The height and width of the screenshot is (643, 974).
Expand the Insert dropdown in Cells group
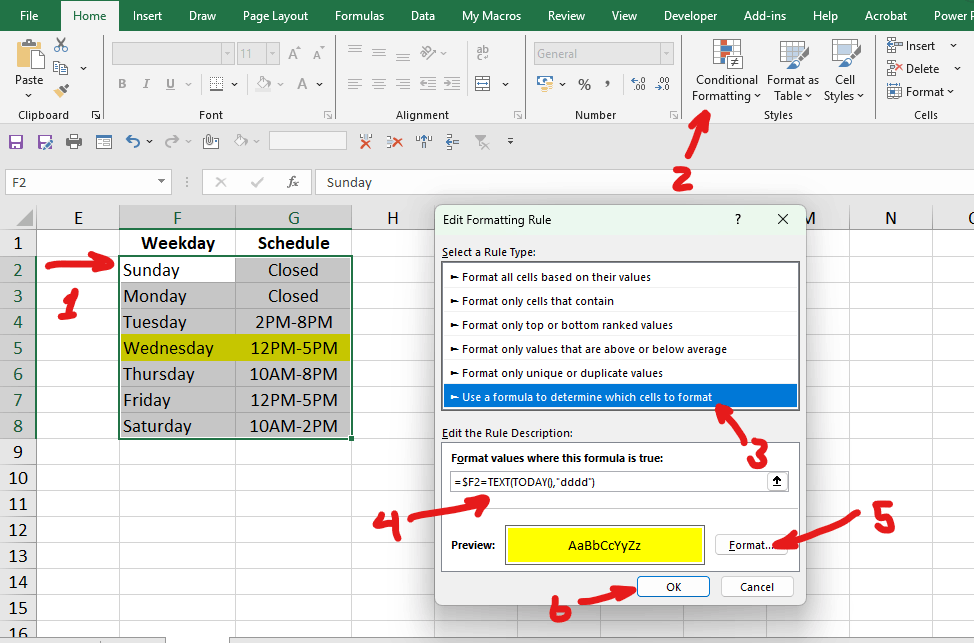point(952,44)
